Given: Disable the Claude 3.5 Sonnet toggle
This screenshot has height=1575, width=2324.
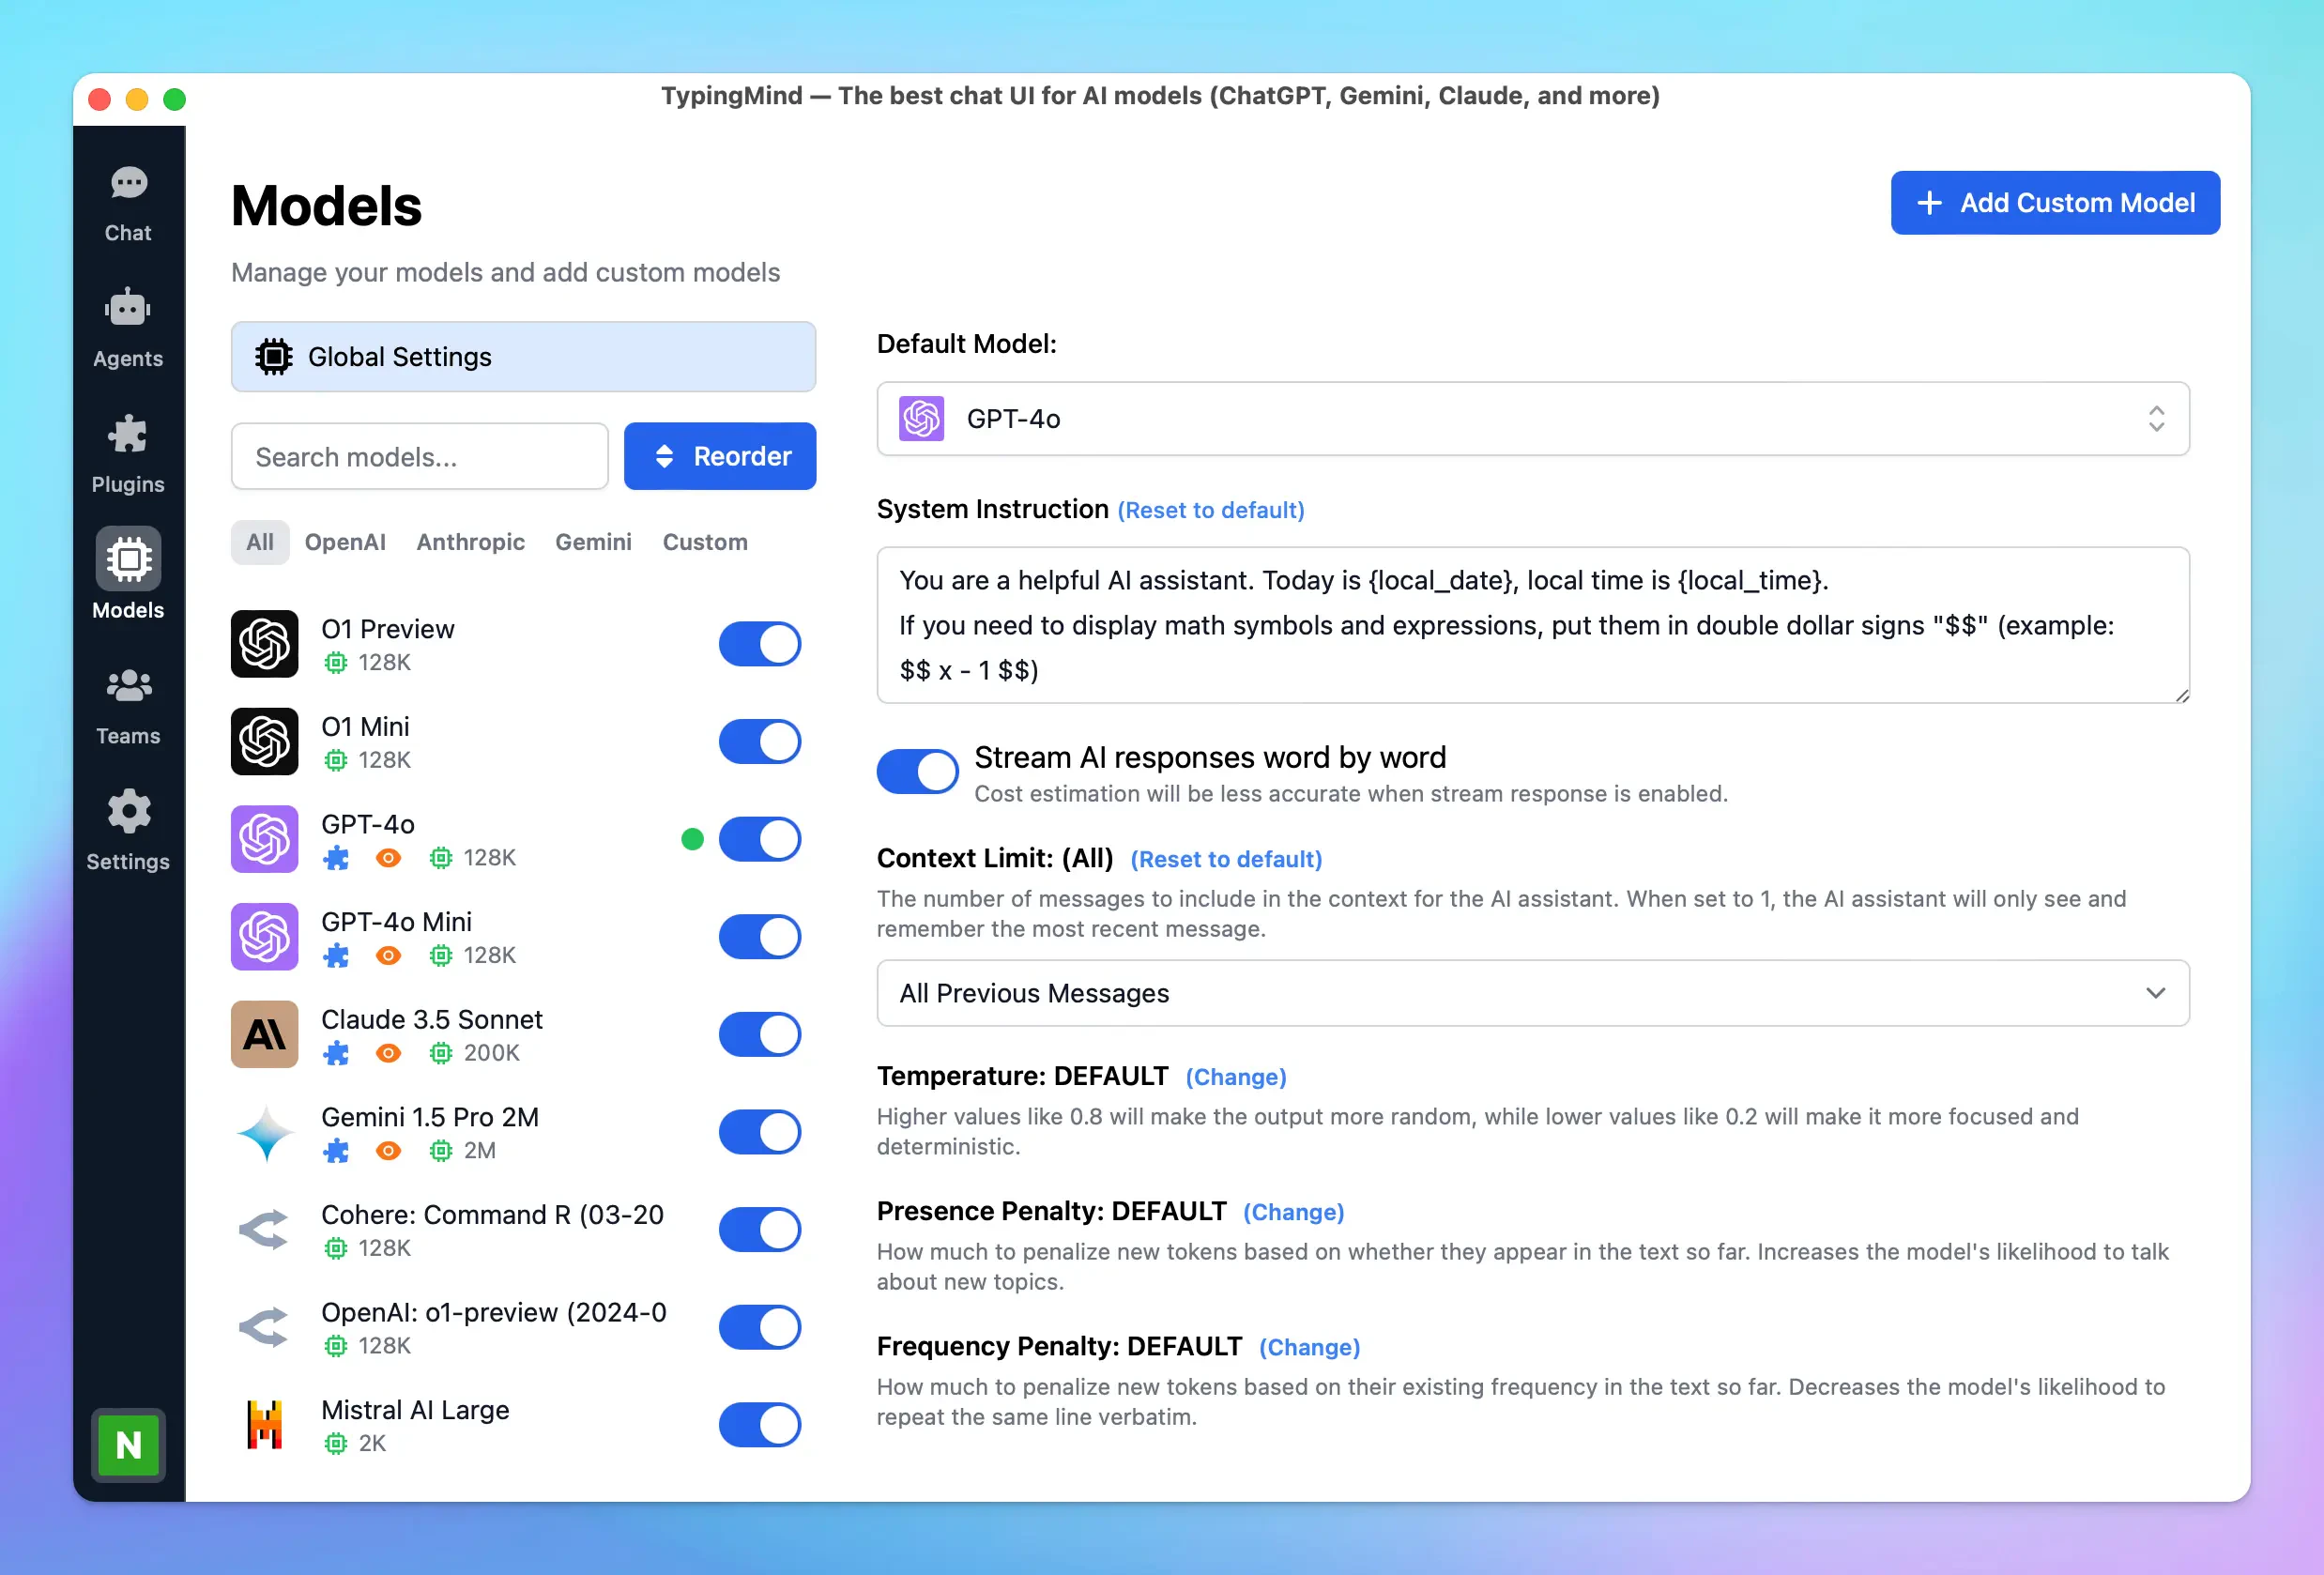Looking at the screenshot, I should [760, 1034].
